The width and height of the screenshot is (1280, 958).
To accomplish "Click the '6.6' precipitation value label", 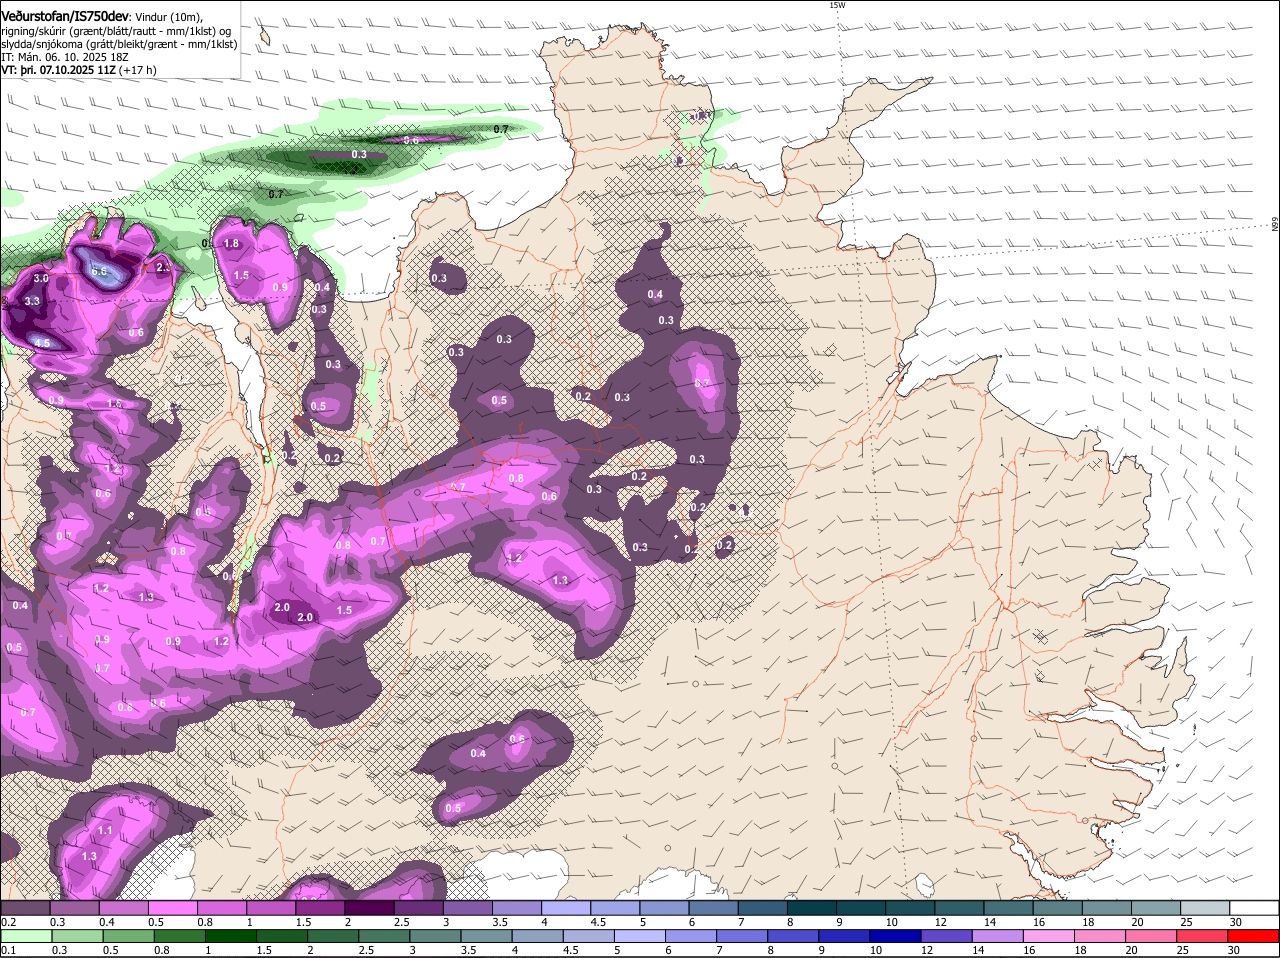I will pos(99,271).
